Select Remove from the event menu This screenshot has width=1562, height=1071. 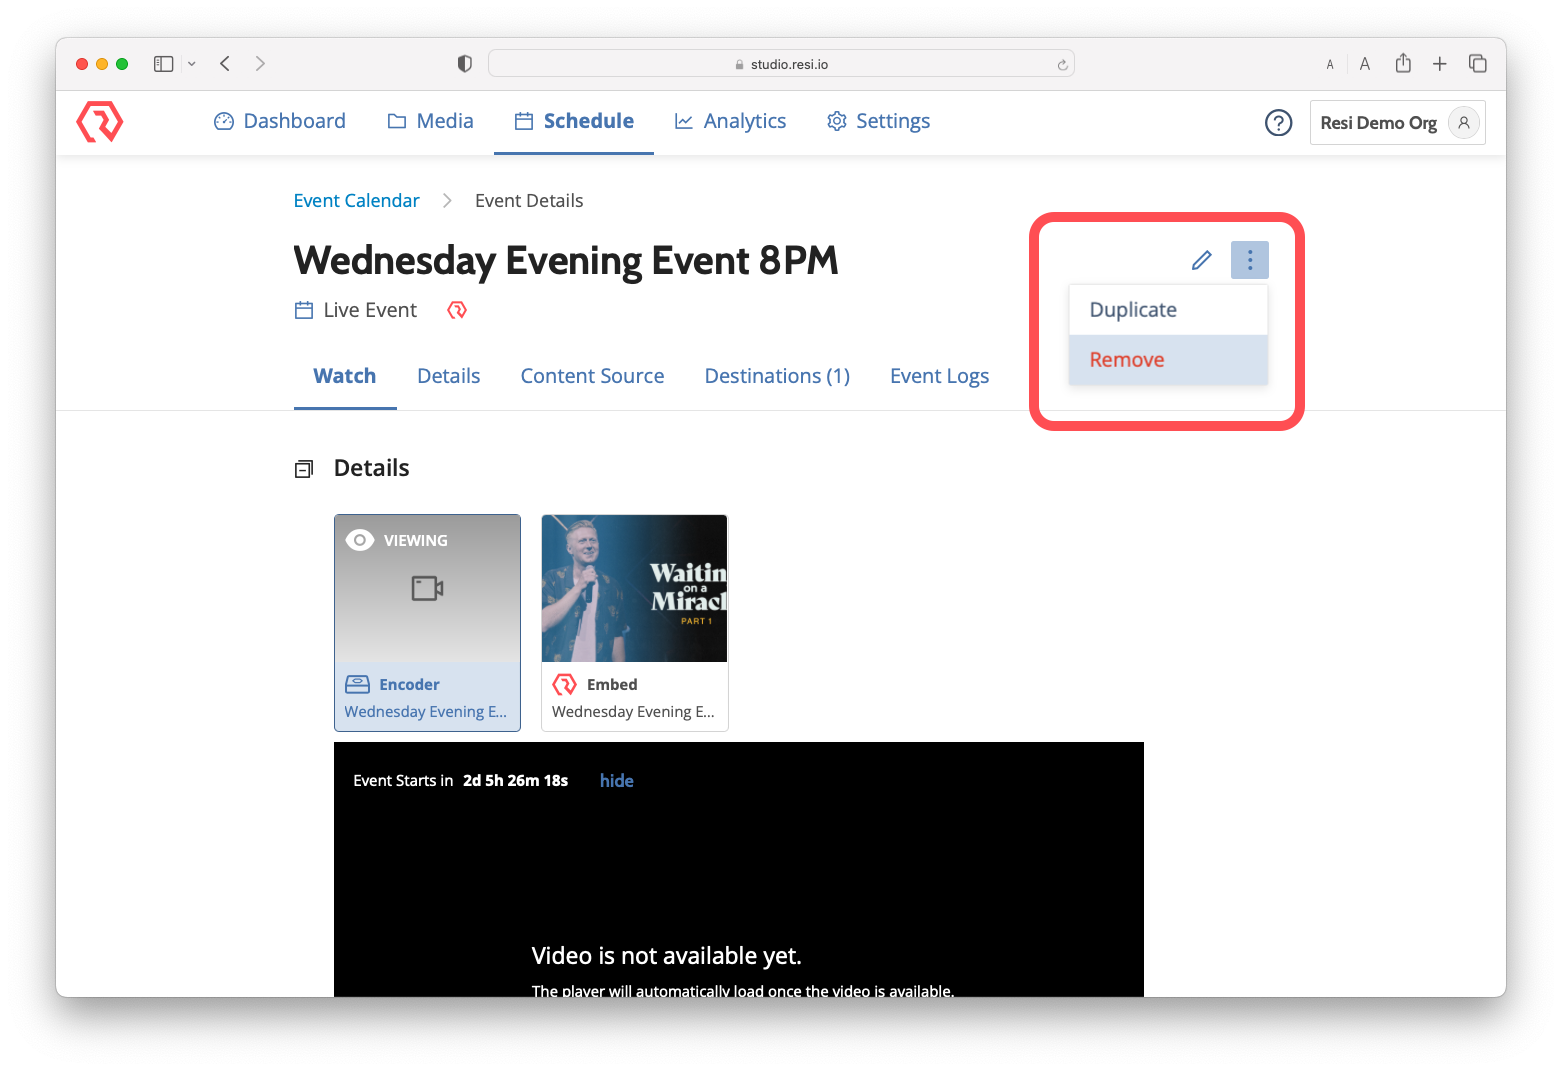(x=1126, y=359)
